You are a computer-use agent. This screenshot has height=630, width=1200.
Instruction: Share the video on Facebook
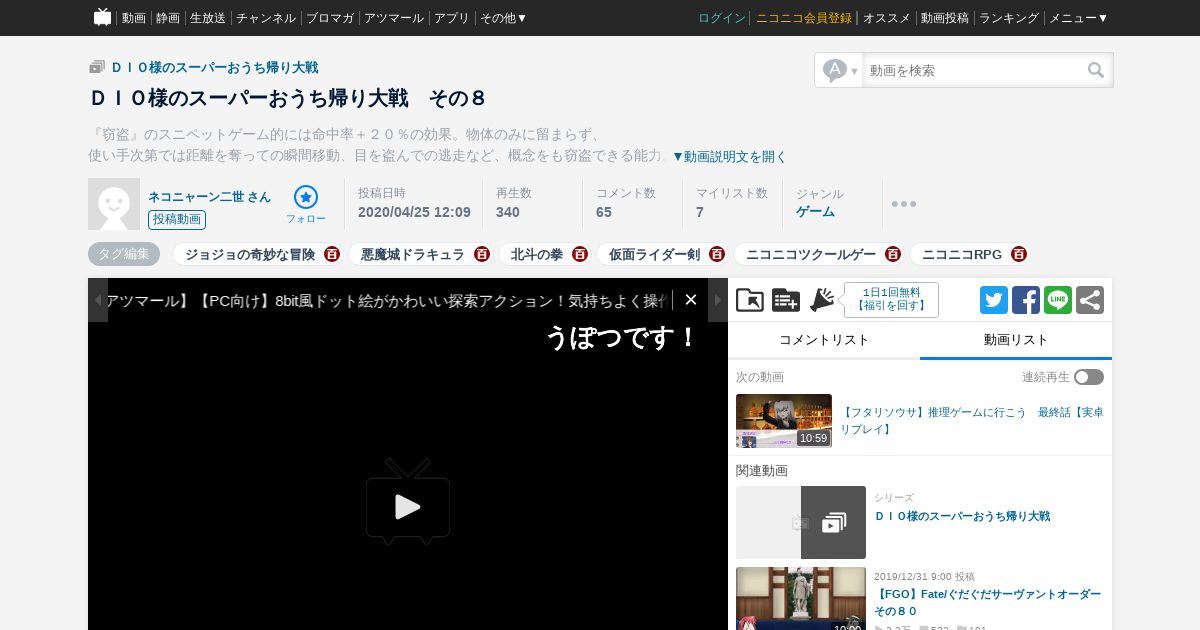[x=1026, y=300]
